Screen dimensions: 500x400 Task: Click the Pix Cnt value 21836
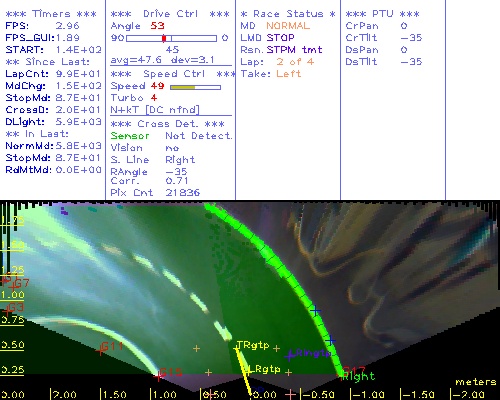point(183,192)
